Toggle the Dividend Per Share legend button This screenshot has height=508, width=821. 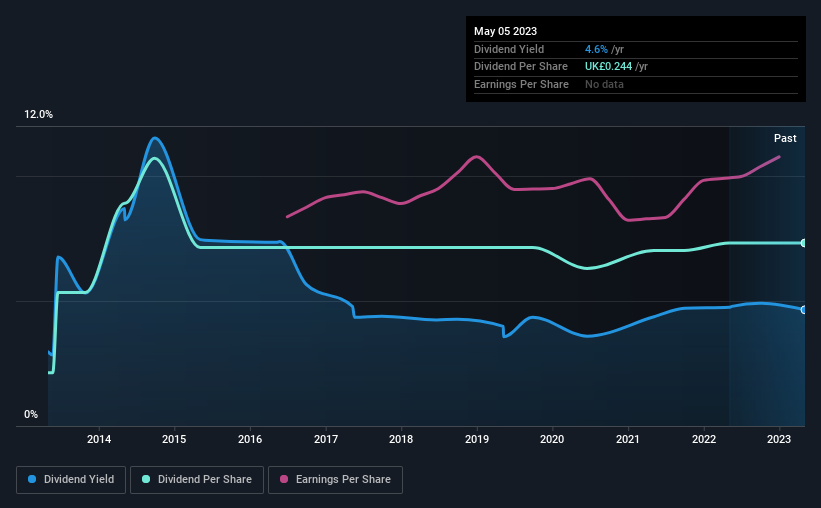(x=198, y=480)
